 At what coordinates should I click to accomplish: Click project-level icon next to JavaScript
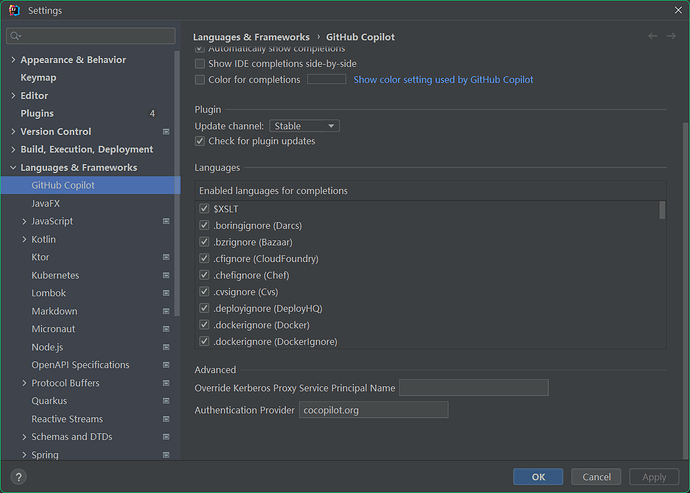[166, 221]
